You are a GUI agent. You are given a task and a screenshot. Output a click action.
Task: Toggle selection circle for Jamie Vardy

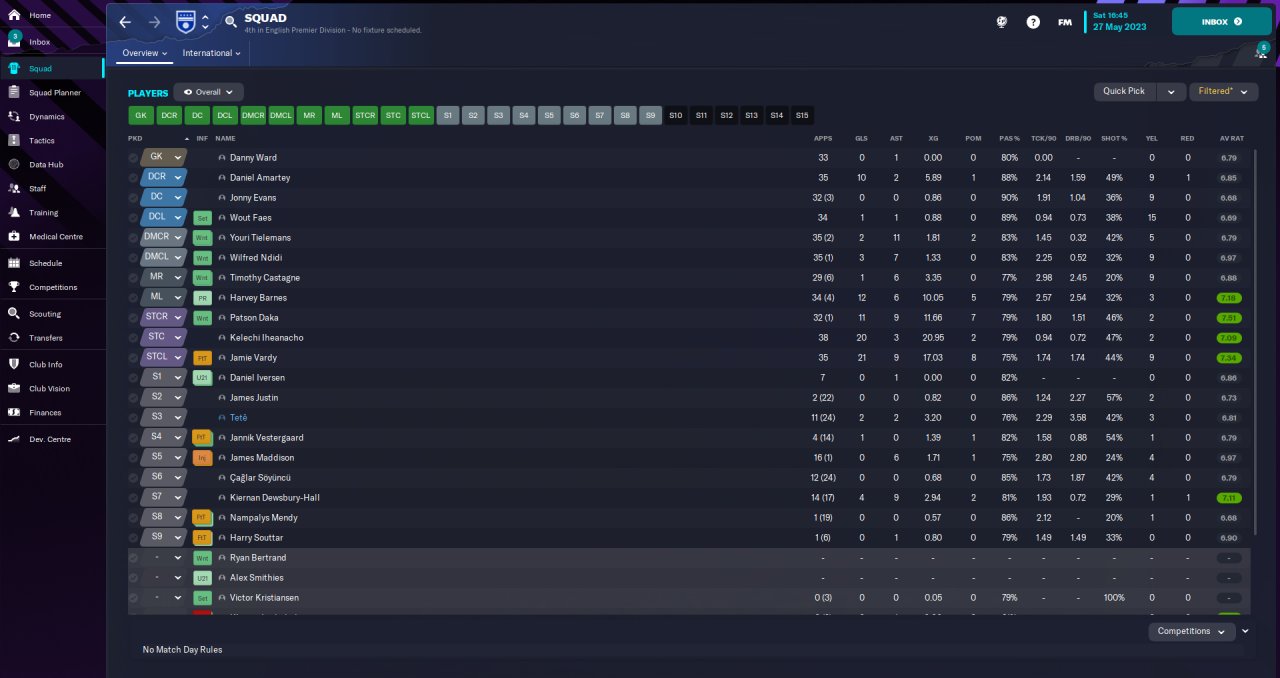pyautogui.click(x=133, y=358)
